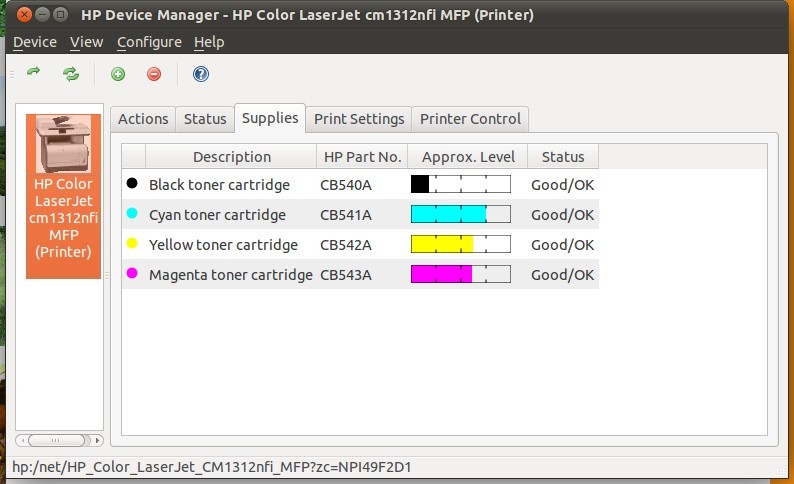The width and height of the screenshot is (794, 484).
Task: Click the Description column header
Action: [231, 156]
